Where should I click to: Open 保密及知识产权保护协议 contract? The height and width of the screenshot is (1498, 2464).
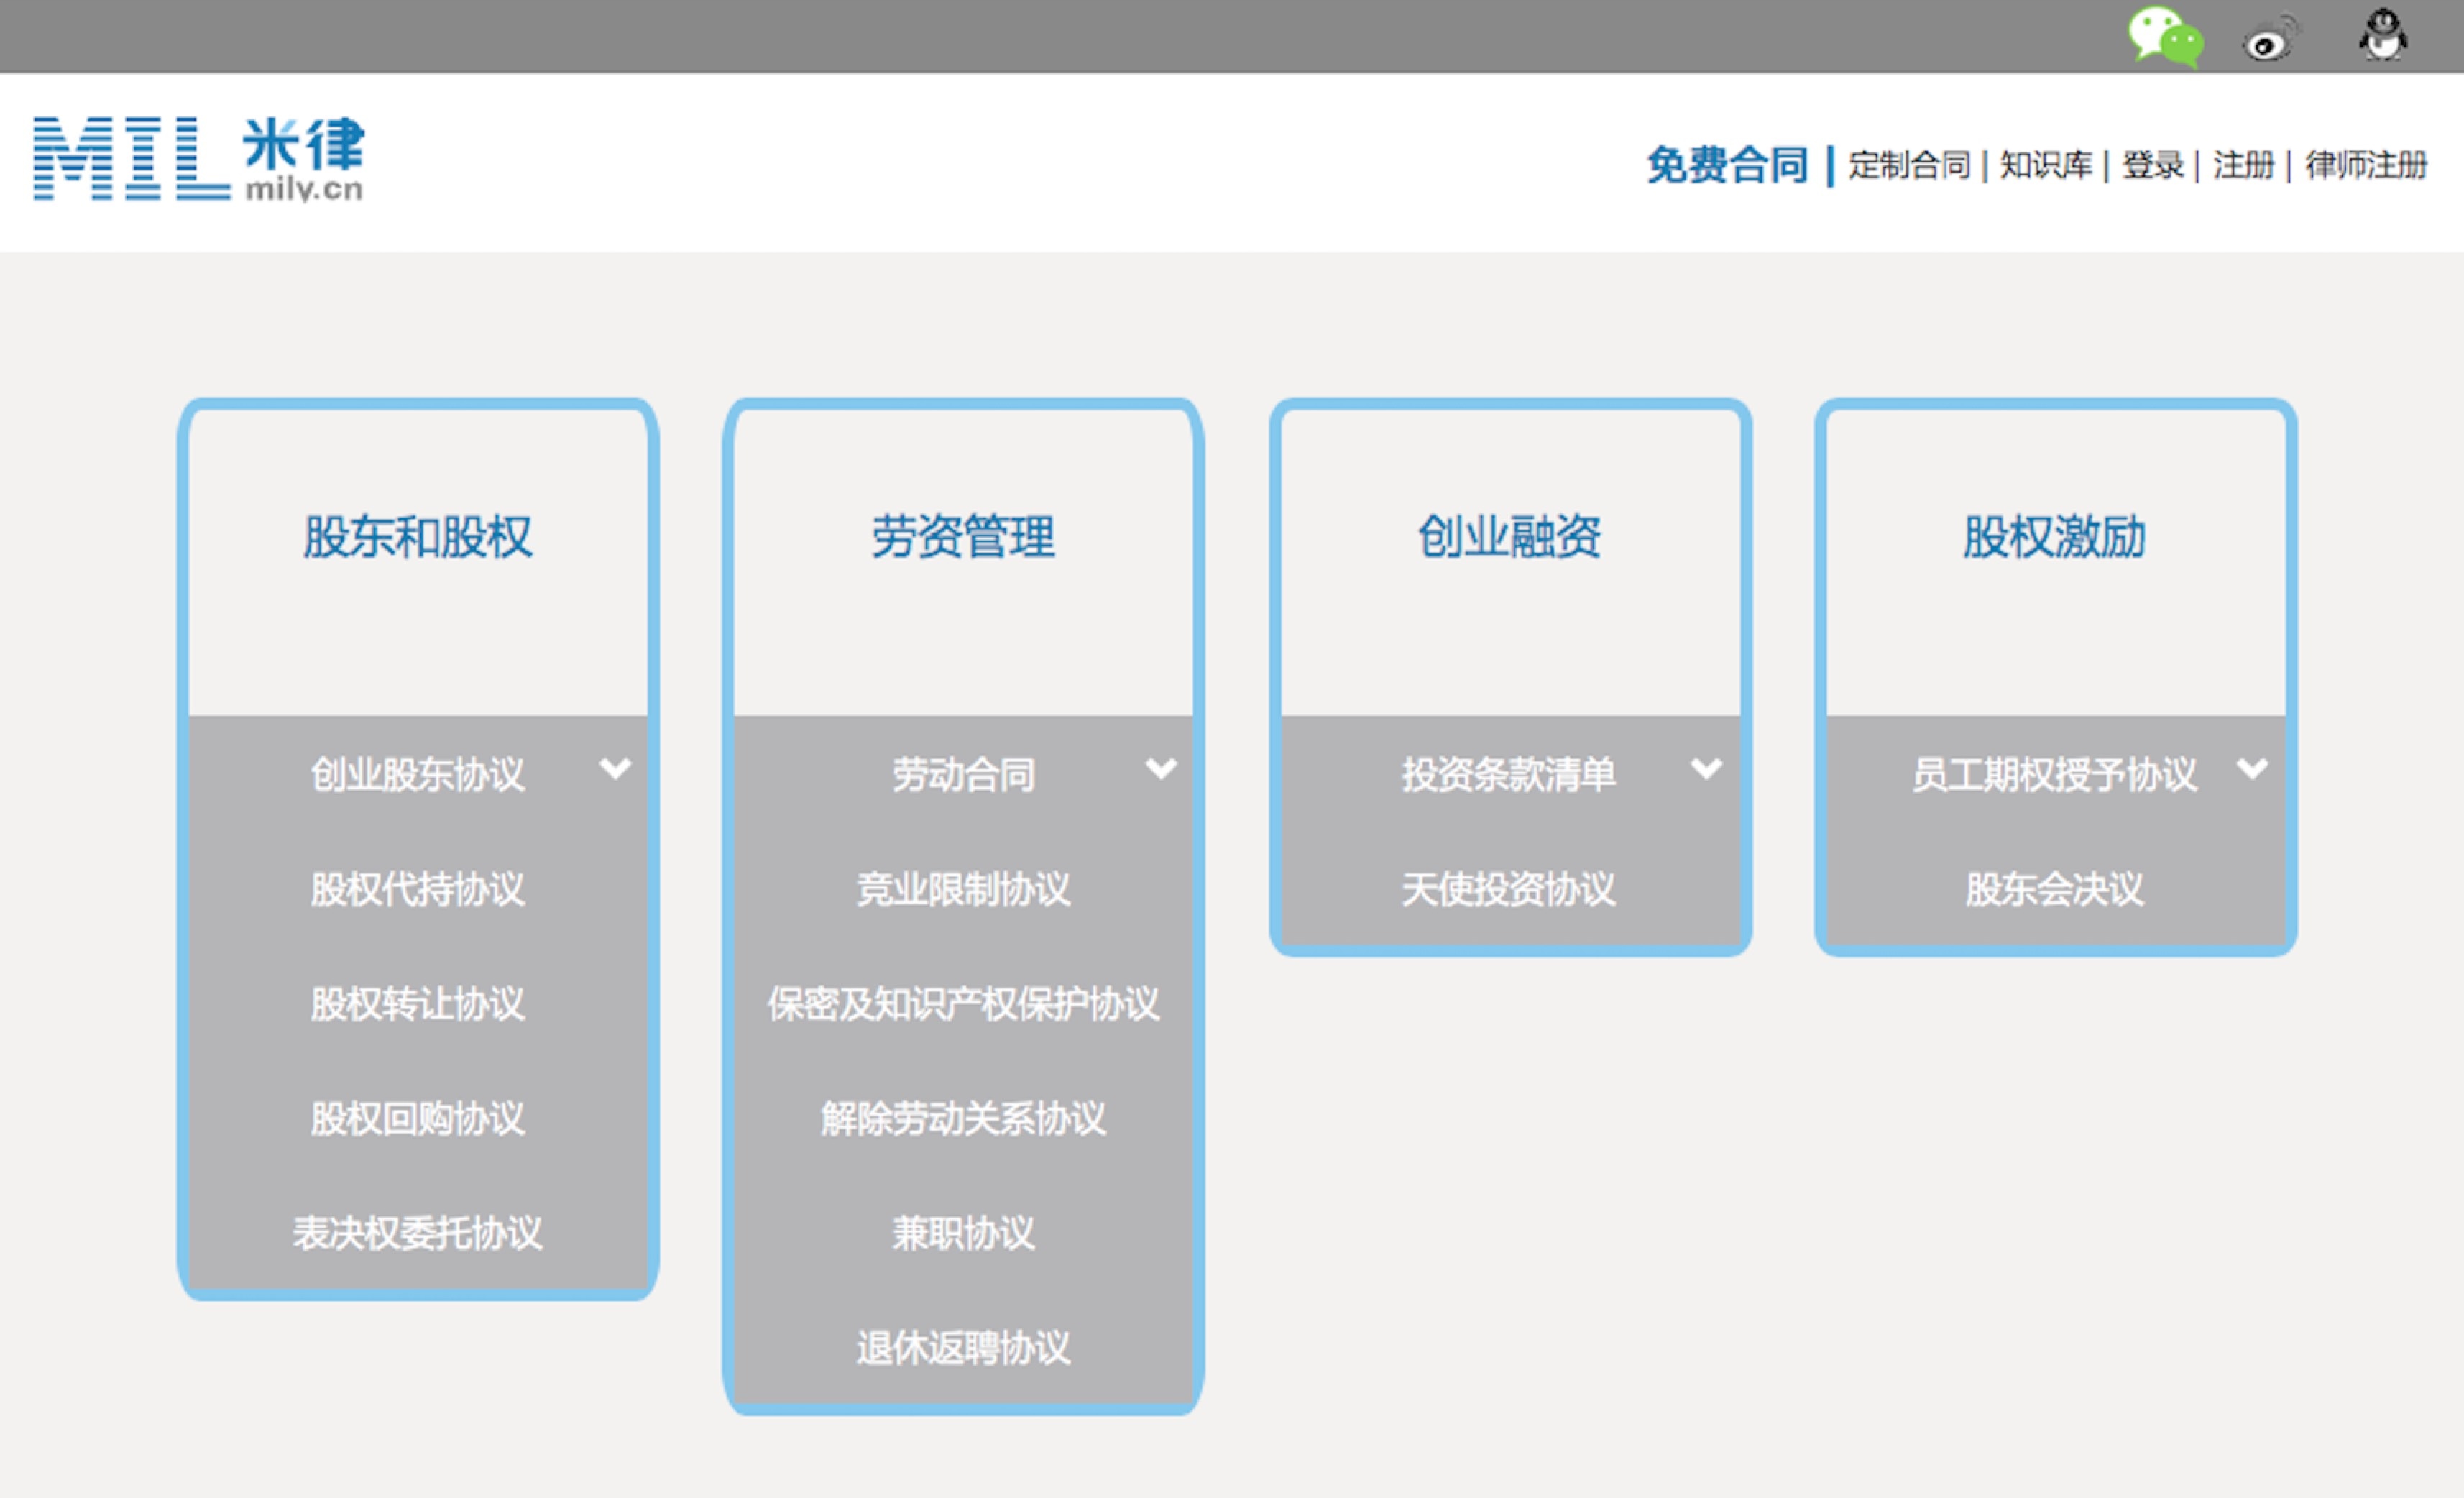963,1004
